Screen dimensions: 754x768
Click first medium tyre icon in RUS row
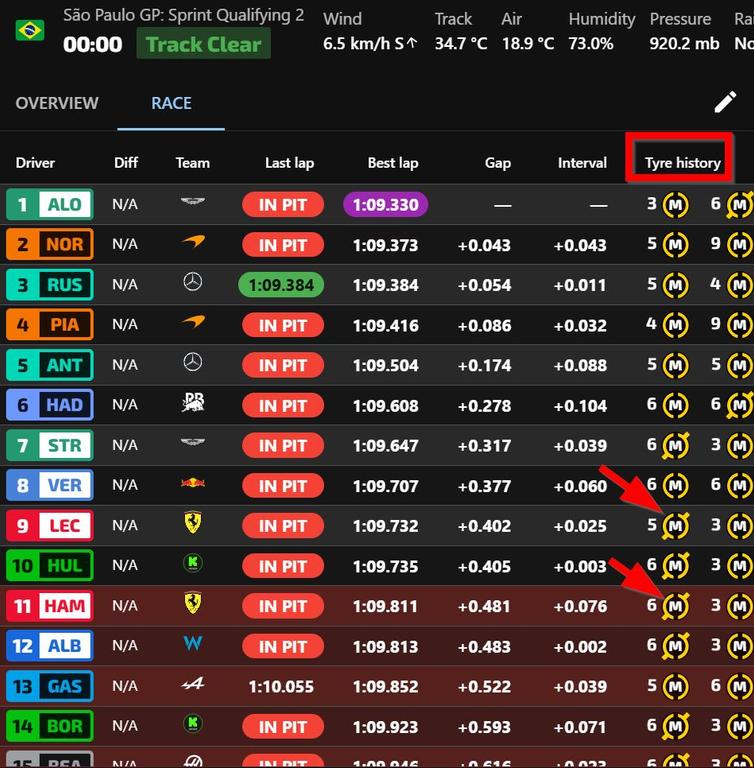pos(676,285)
